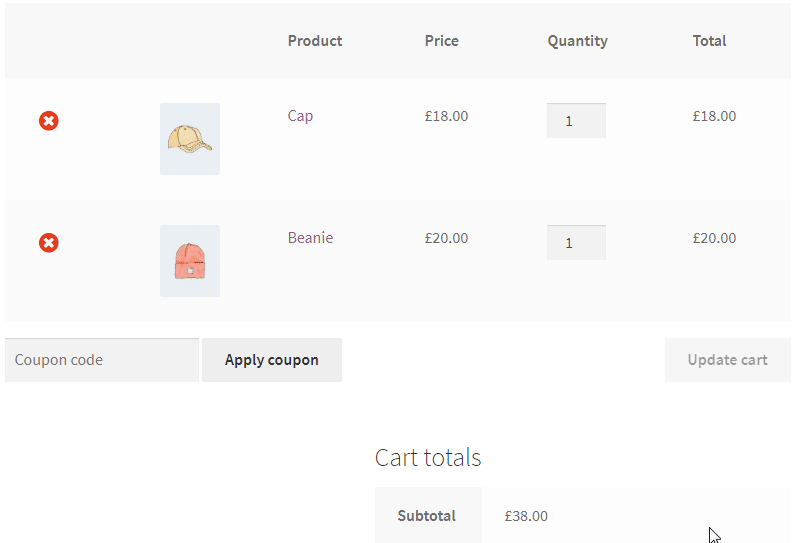The width and height of the screenshot is (802, 543).
Task: Focus the Cap quantity field
Action: click(x=576, y=121)
